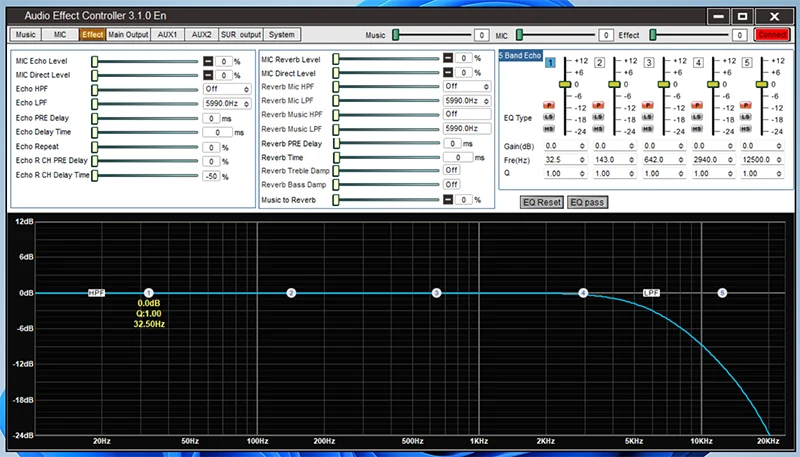This screenshot has width=800, height=457.
Task: Select node 5 on the EQ curve
Action: pyautogui.click(x=722, y=293)
